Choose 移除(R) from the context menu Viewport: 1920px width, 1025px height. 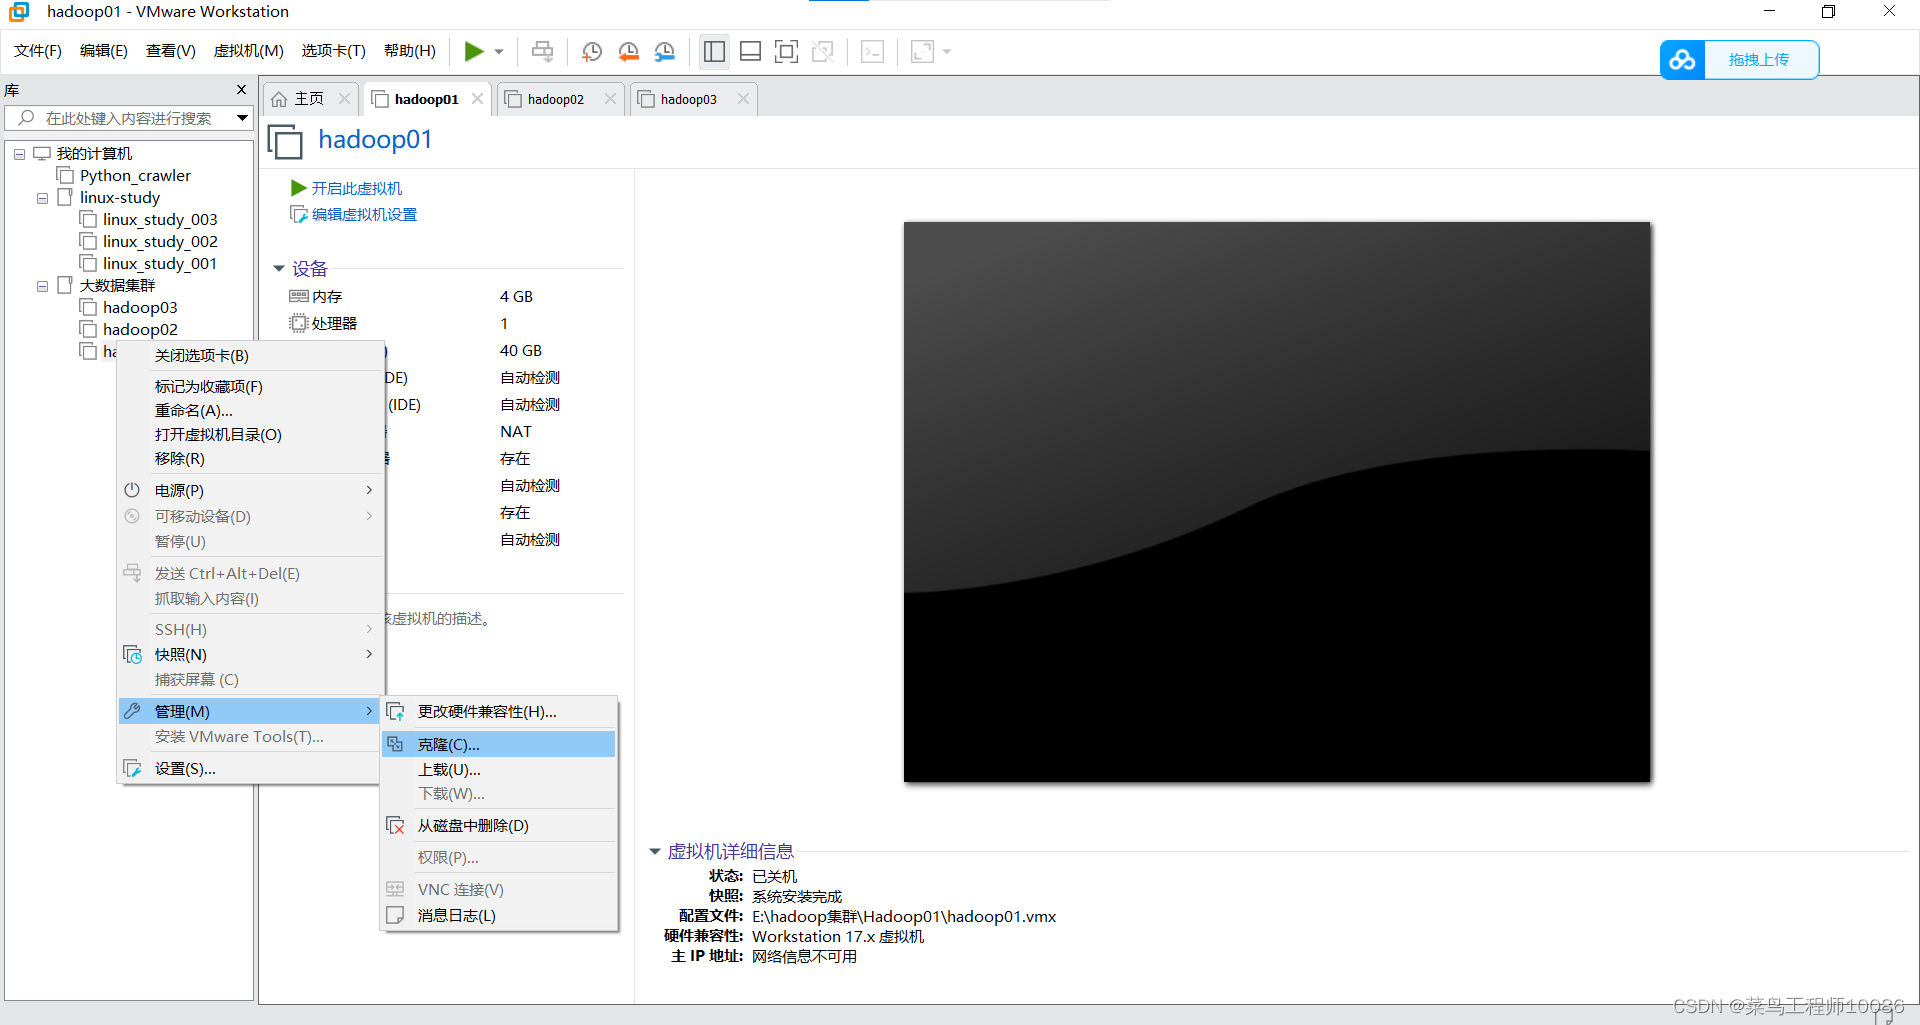[251, 459]
